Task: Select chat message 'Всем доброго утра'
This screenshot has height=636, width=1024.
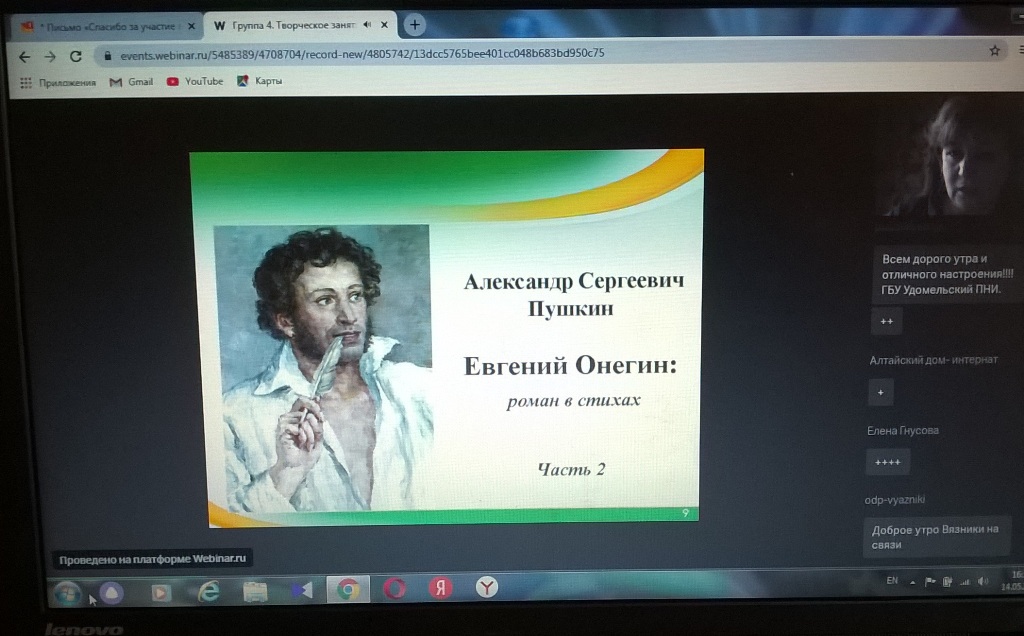Action: [946, 274]
